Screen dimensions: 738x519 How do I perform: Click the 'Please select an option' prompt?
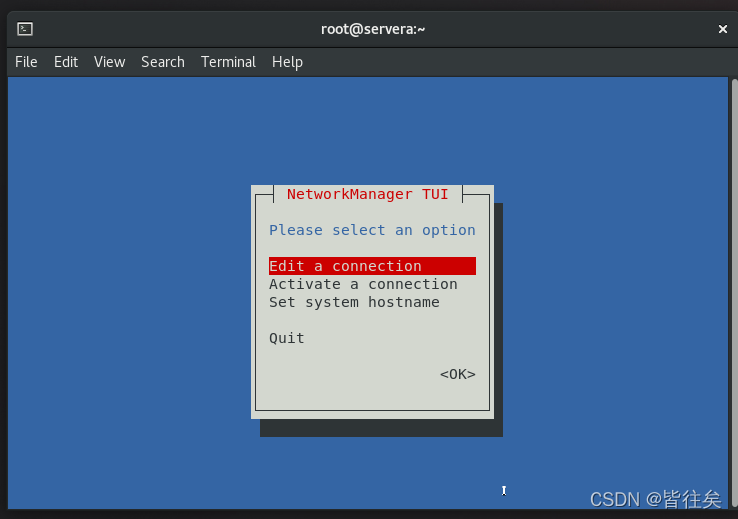pyautogui.click(x=372, y=230)
